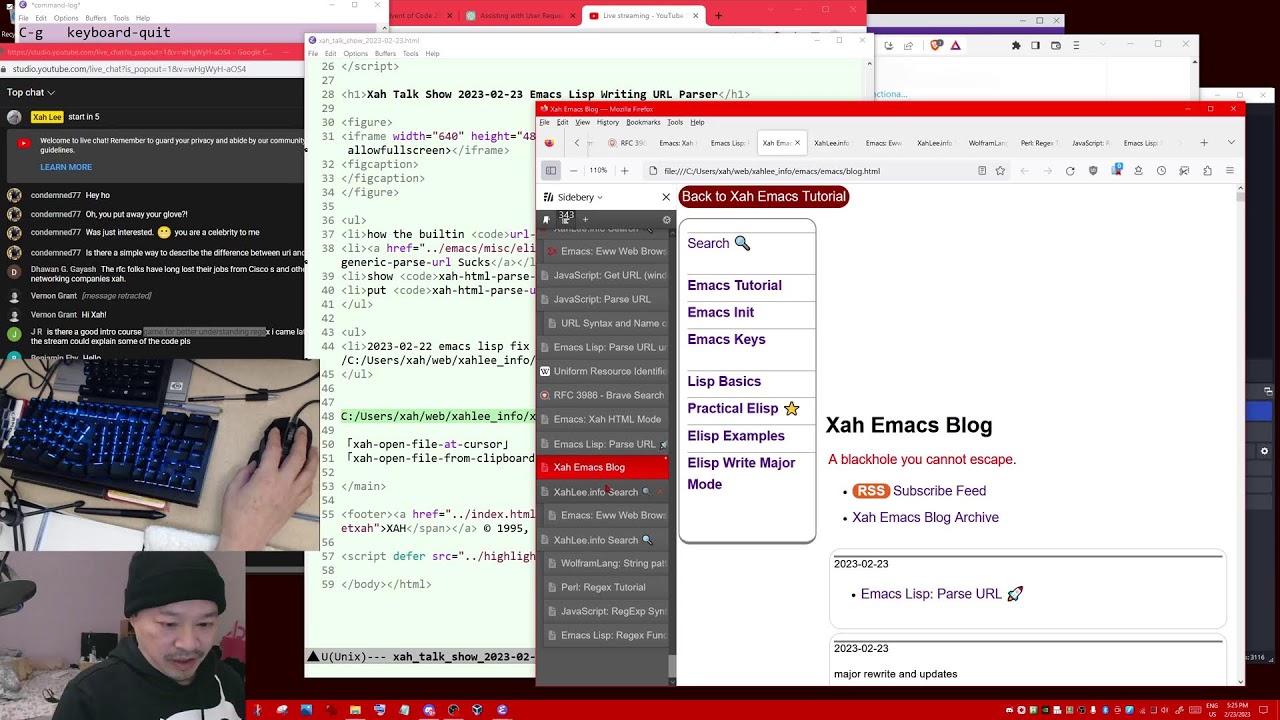Bookmark this page with the star icon
Viewport: 1280px width, 720px height.
click(1000, 171)
